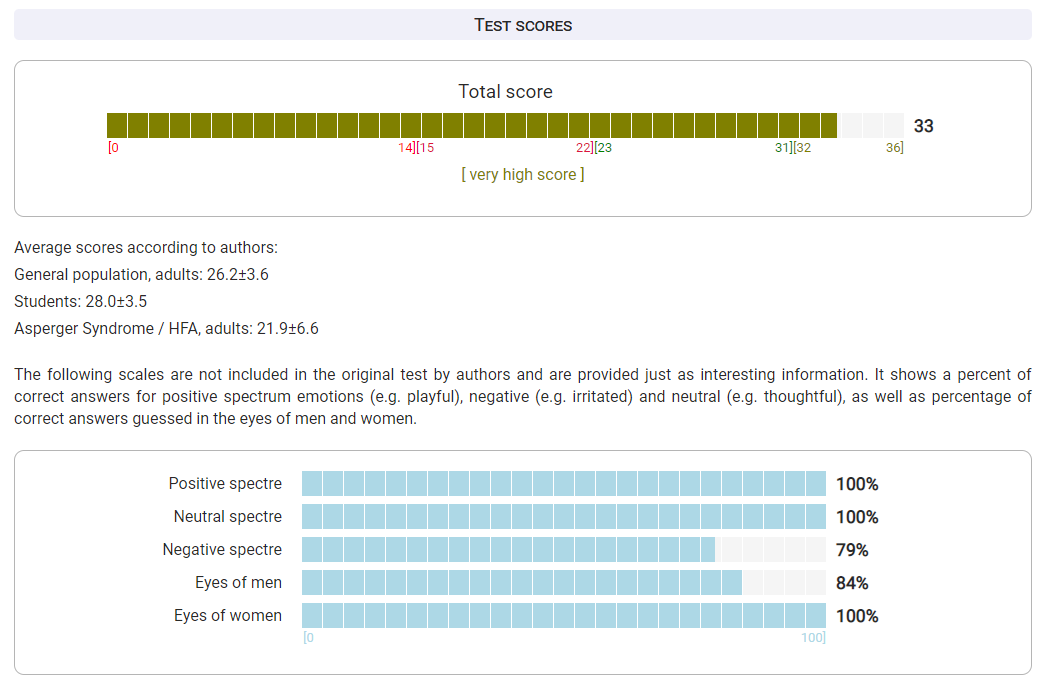
Task: Click the Neutral spectre label
Action: click(x=228, y=517)
